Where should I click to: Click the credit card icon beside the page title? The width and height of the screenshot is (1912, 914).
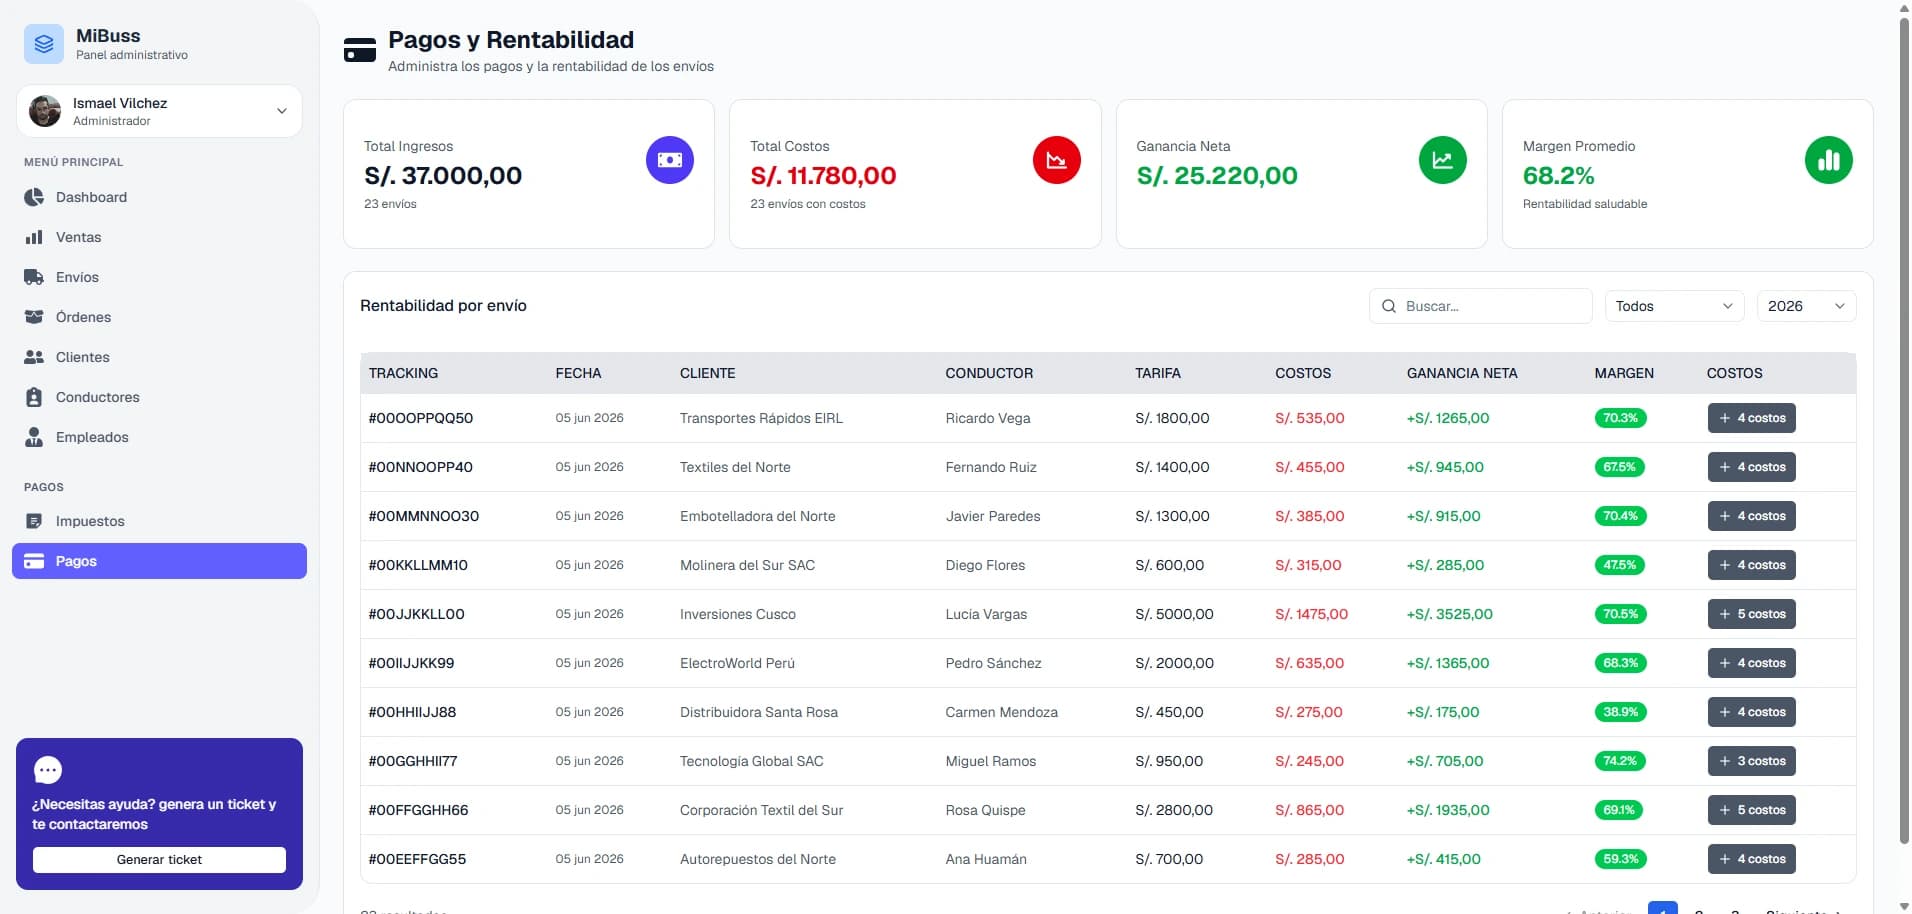tap(360, 50)
